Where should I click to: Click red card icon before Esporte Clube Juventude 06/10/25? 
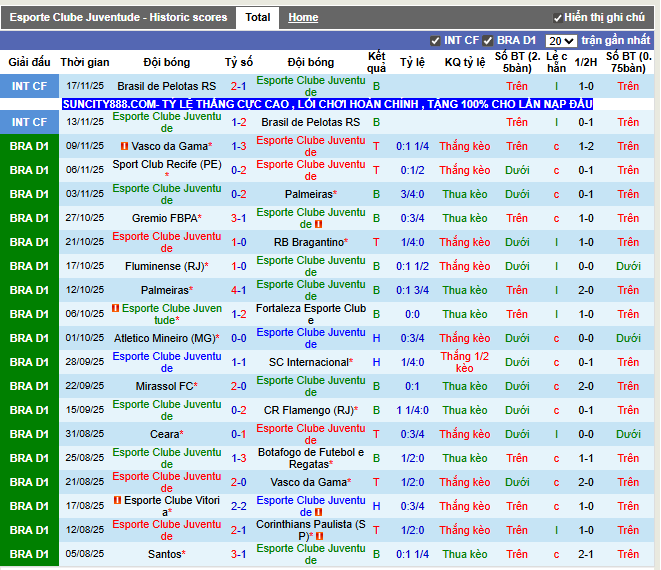pos(116,308)
